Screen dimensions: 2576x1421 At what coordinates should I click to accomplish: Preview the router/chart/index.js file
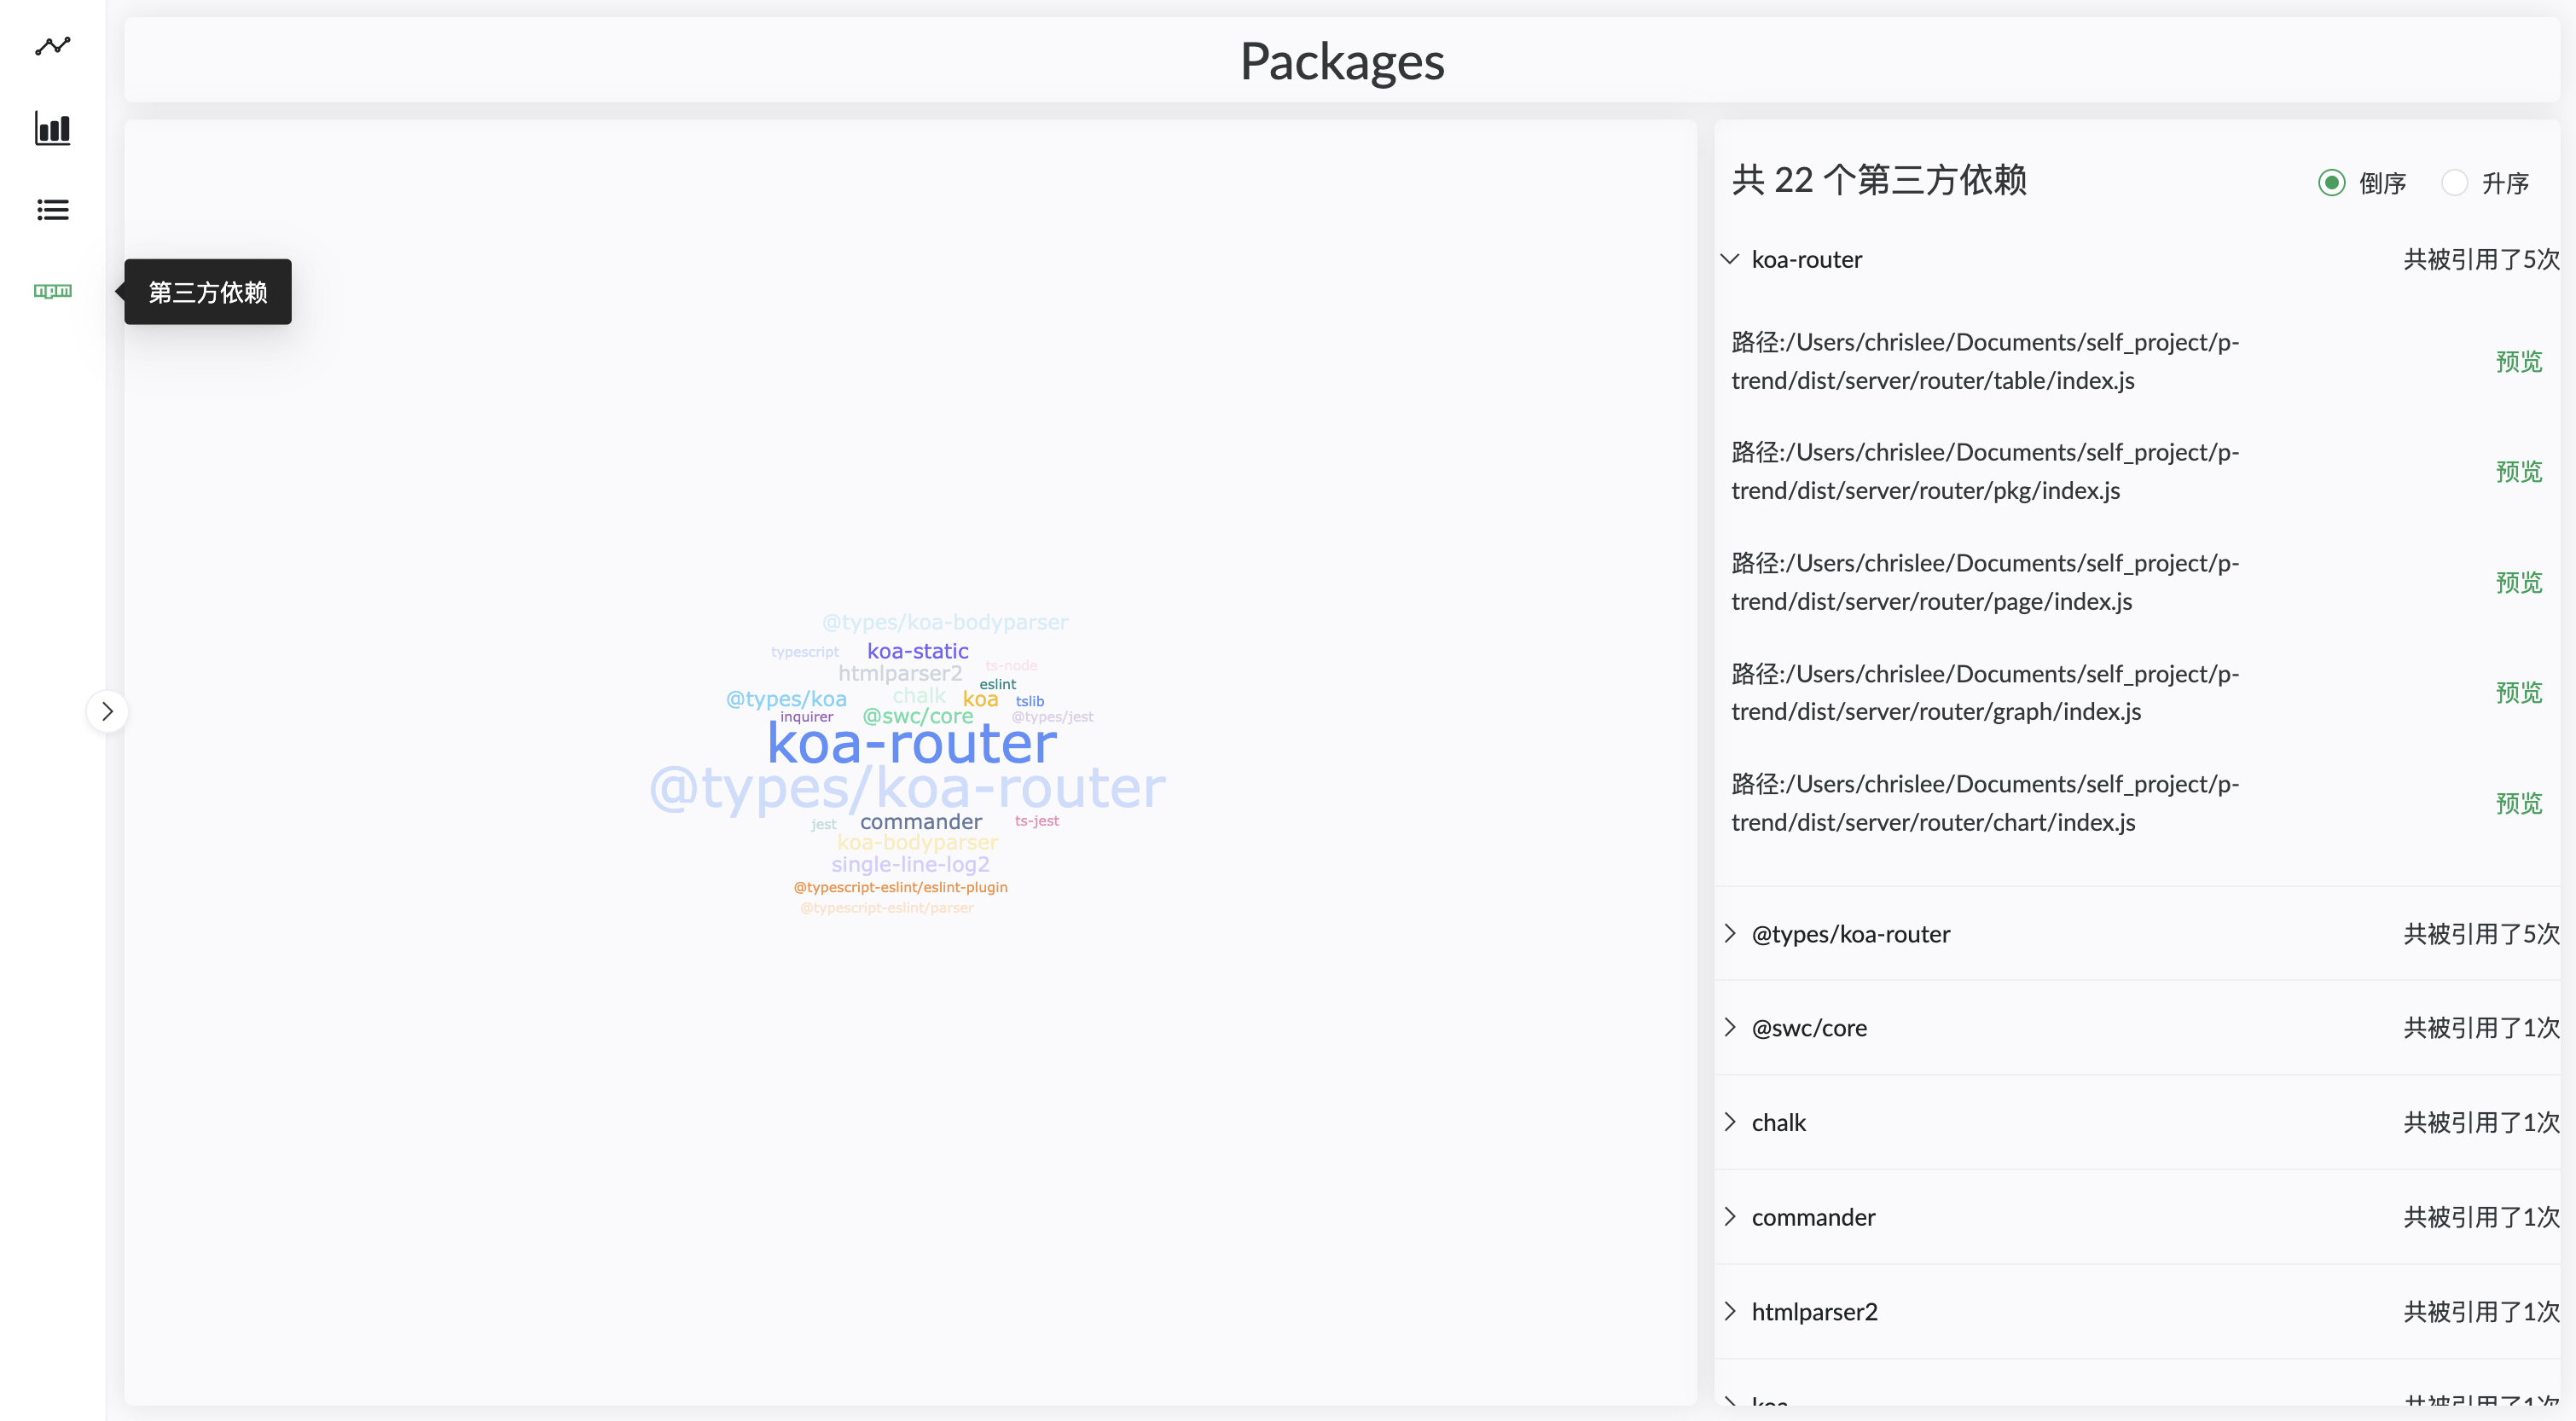[2518, 803]
